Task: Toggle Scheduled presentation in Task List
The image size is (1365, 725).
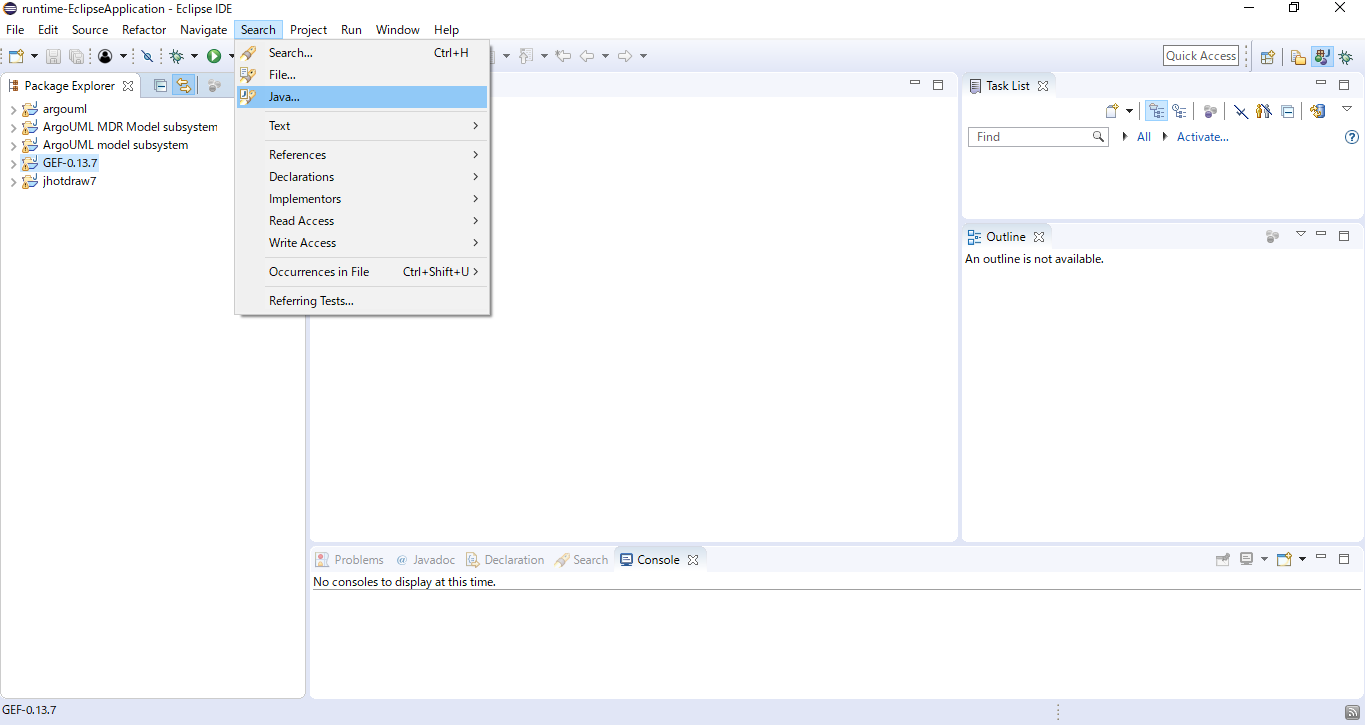Action: tap(1180, 111)
